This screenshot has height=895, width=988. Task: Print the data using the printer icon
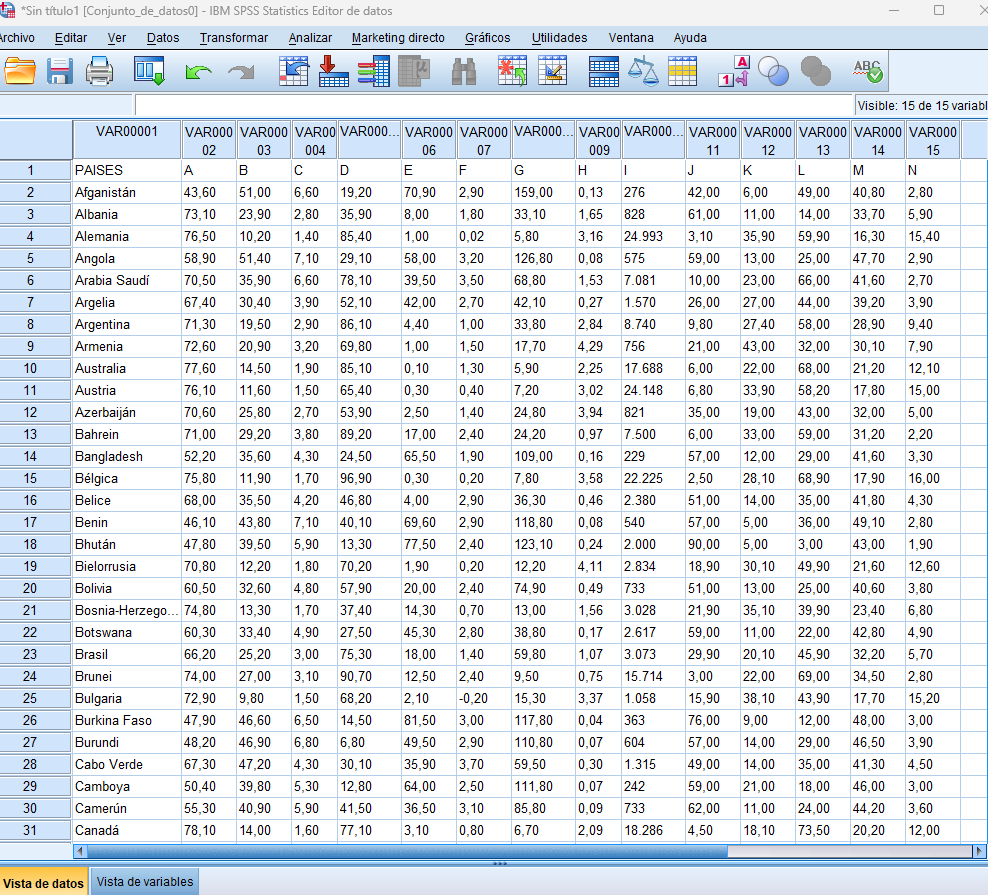(x=100, y=71)
